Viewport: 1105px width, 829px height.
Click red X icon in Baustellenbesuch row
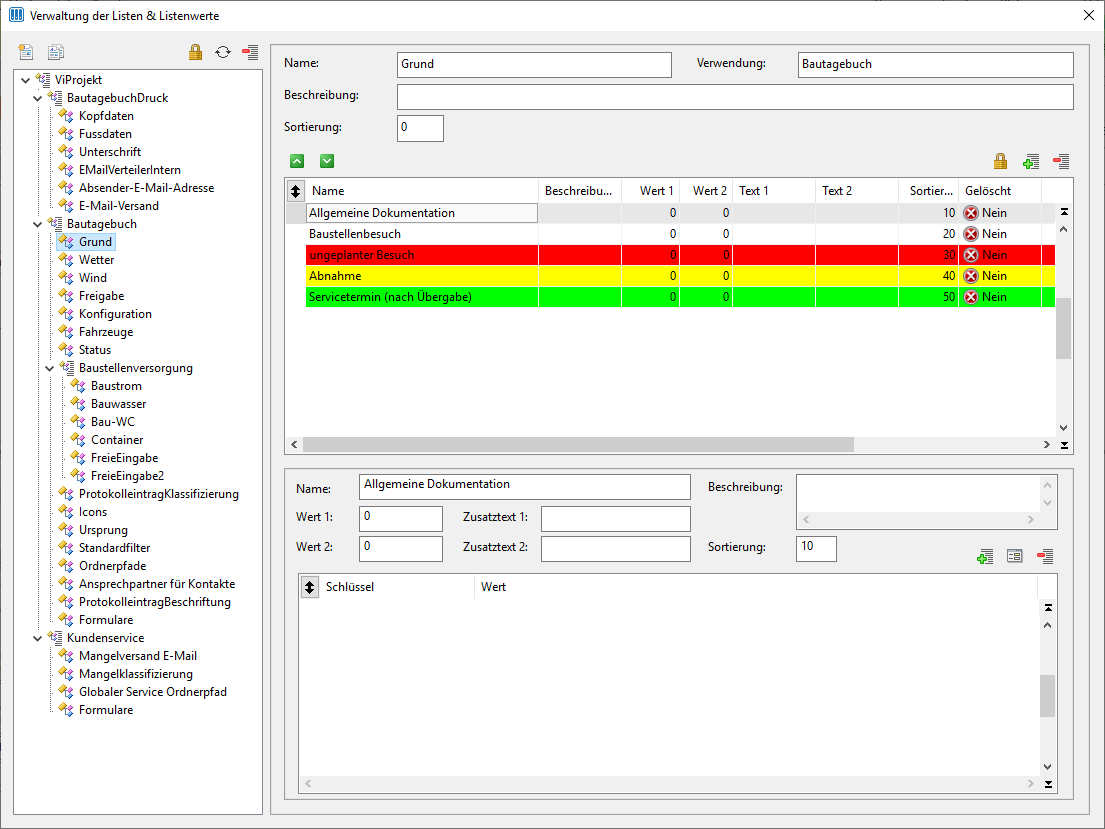[x=971, y=234]
